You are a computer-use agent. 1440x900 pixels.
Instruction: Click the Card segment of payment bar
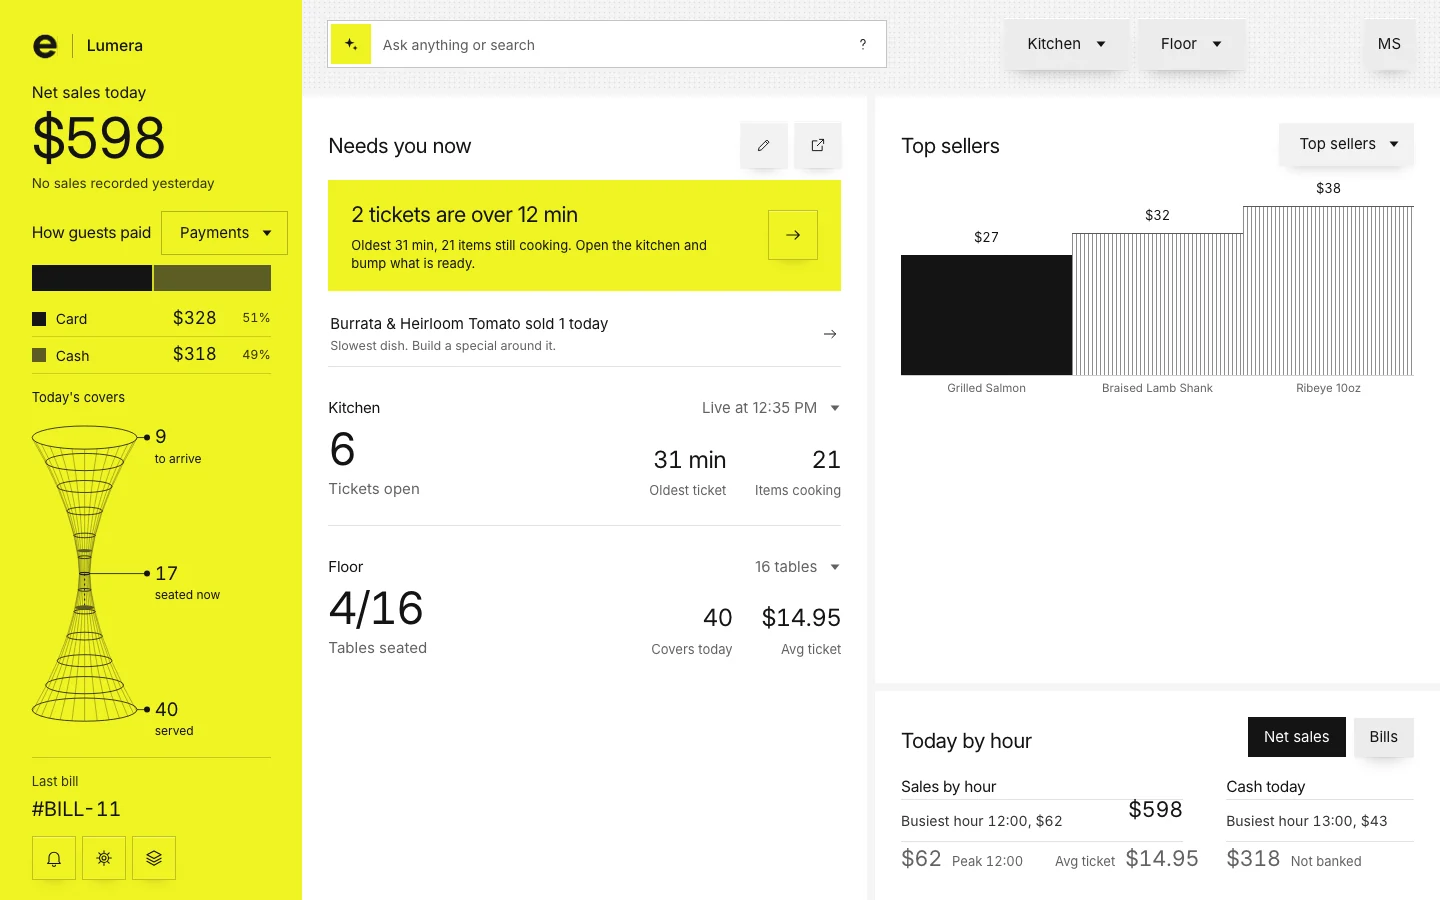click(92, 278)
